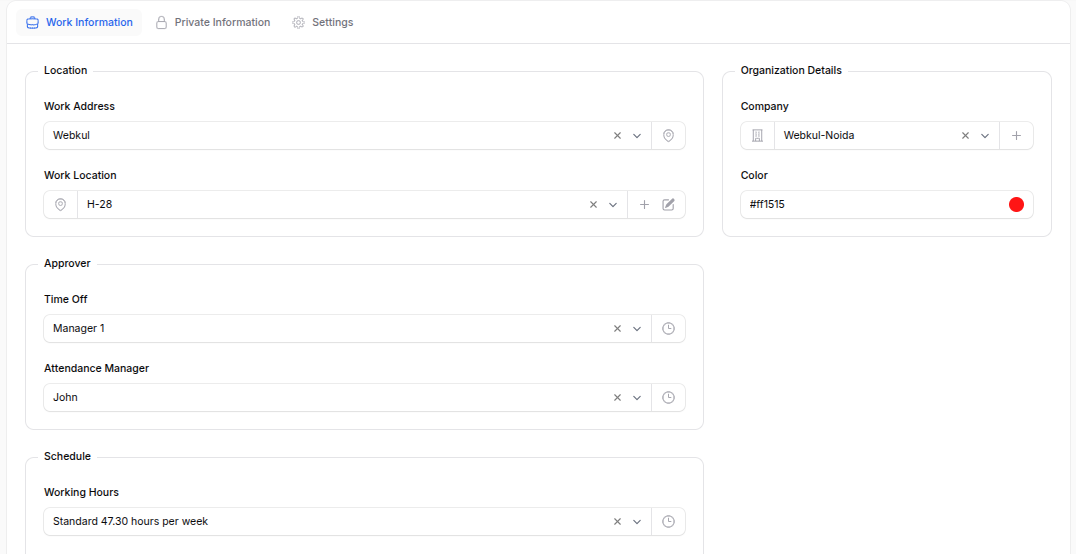This screenshot has width=1076, height=554.
Task: Open the Settings tab
Action: point(322,22)
